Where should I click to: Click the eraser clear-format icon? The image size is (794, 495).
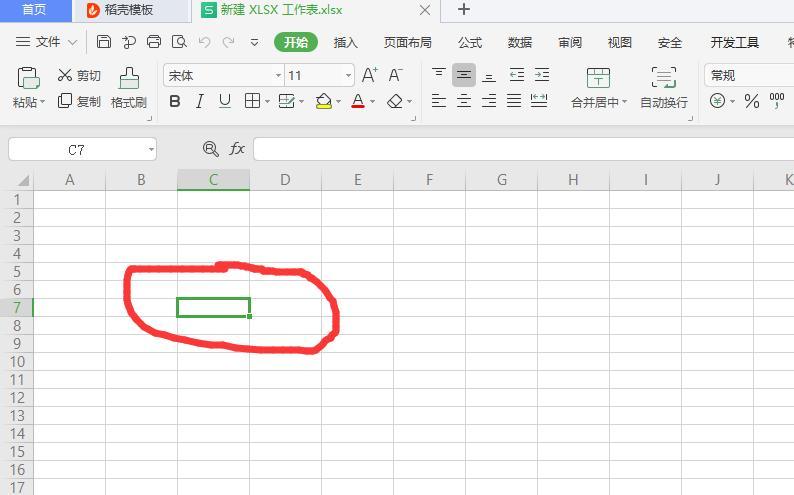tap(394, 101)
